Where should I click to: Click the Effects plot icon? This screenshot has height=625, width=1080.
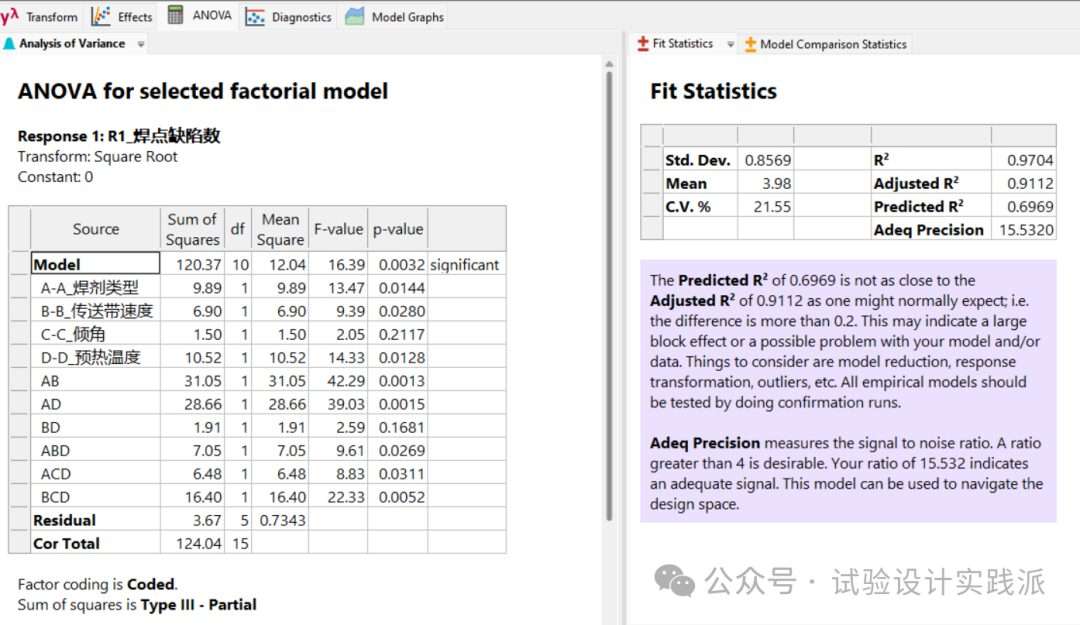(101, 16)
